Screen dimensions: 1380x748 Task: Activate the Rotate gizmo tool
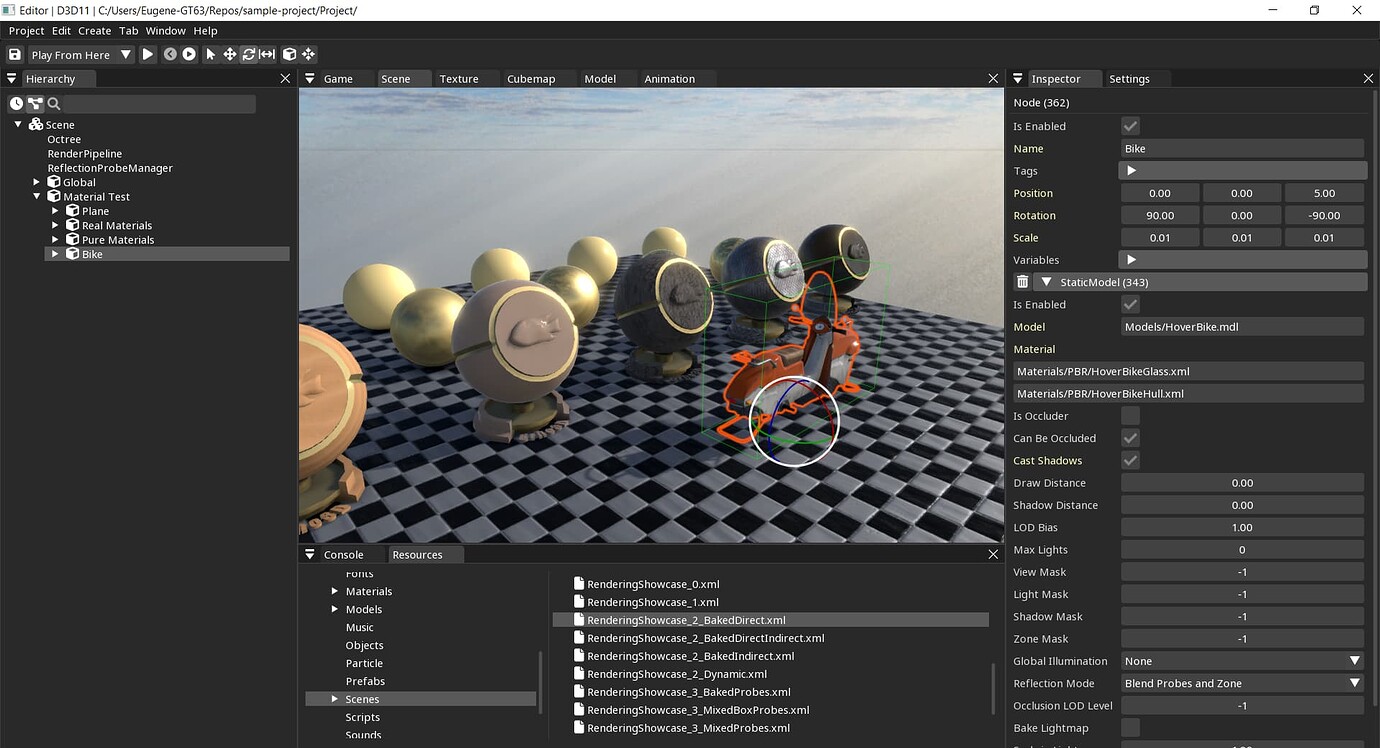click(x=249, y=55)
